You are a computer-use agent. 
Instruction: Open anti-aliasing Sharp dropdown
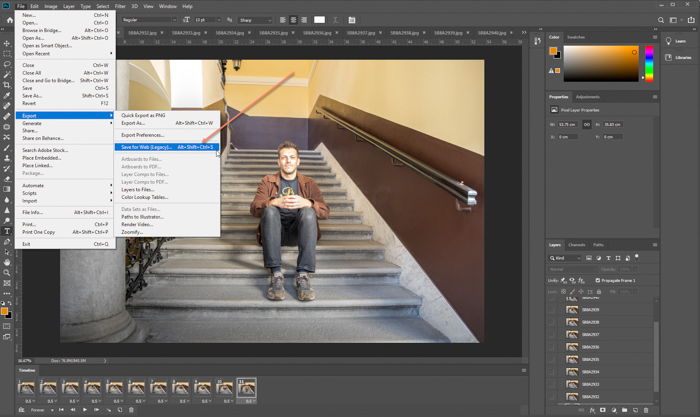point(255,19)
